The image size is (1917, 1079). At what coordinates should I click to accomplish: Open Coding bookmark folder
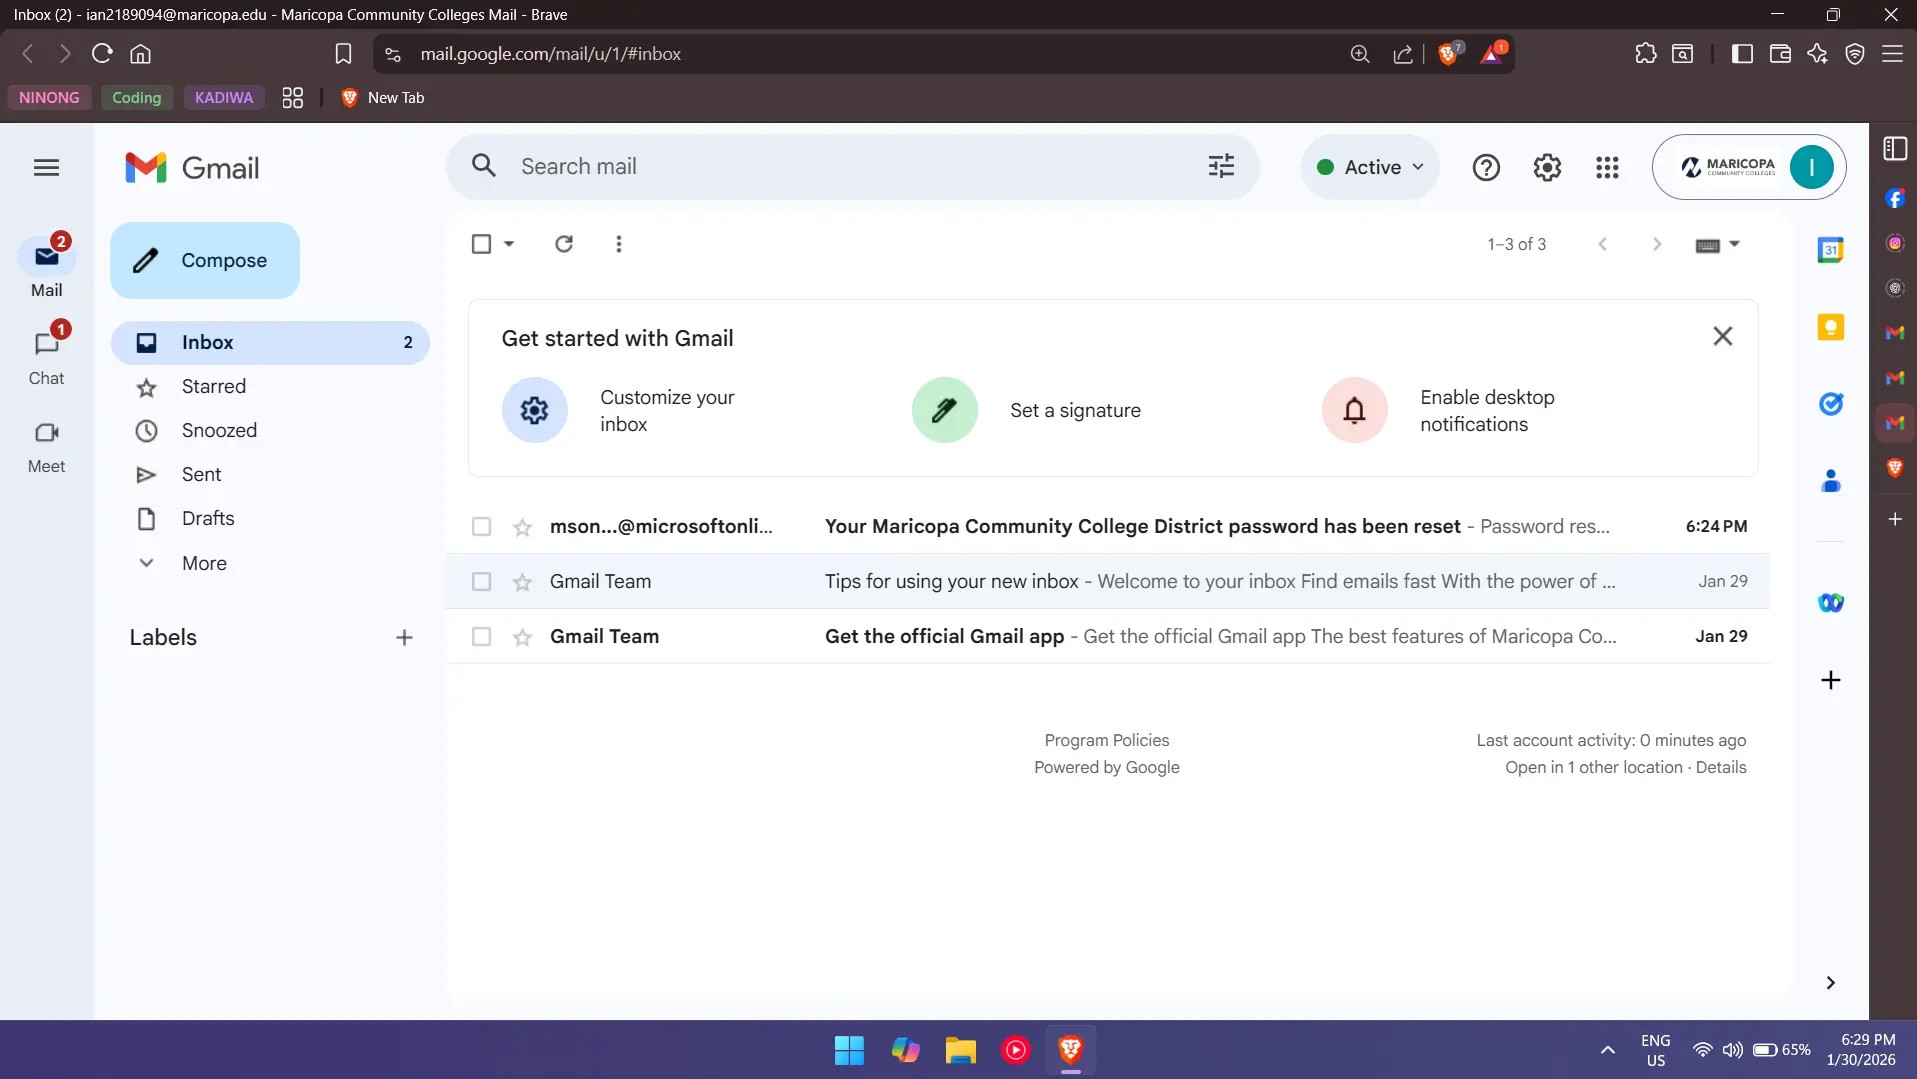coord(137,98)
